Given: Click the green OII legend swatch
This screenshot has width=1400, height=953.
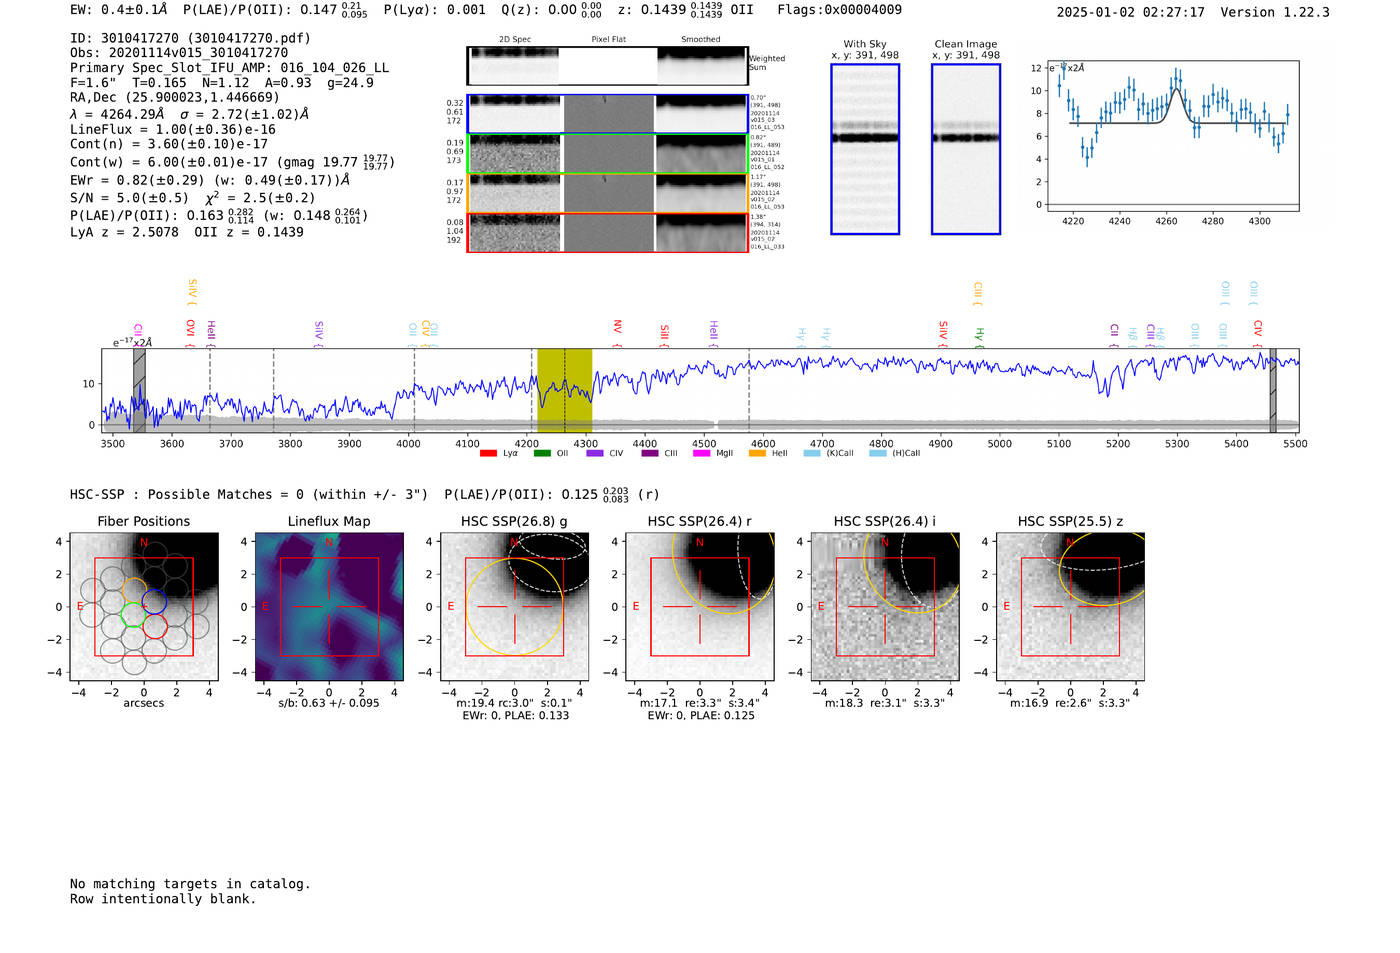Looking at the screenshot, I should [x=542, y=454].
